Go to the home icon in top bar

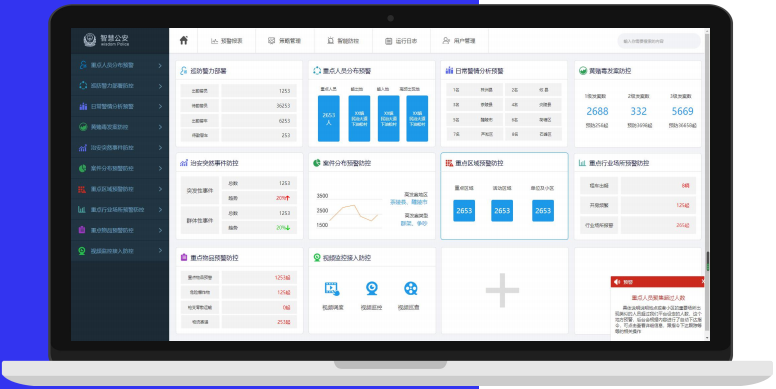184,41
